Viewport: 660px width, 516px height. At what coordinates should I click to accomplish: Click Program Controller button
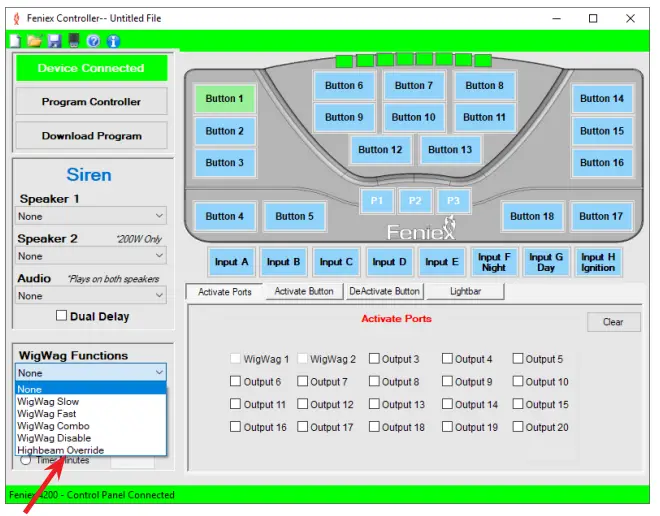point(91,101)
